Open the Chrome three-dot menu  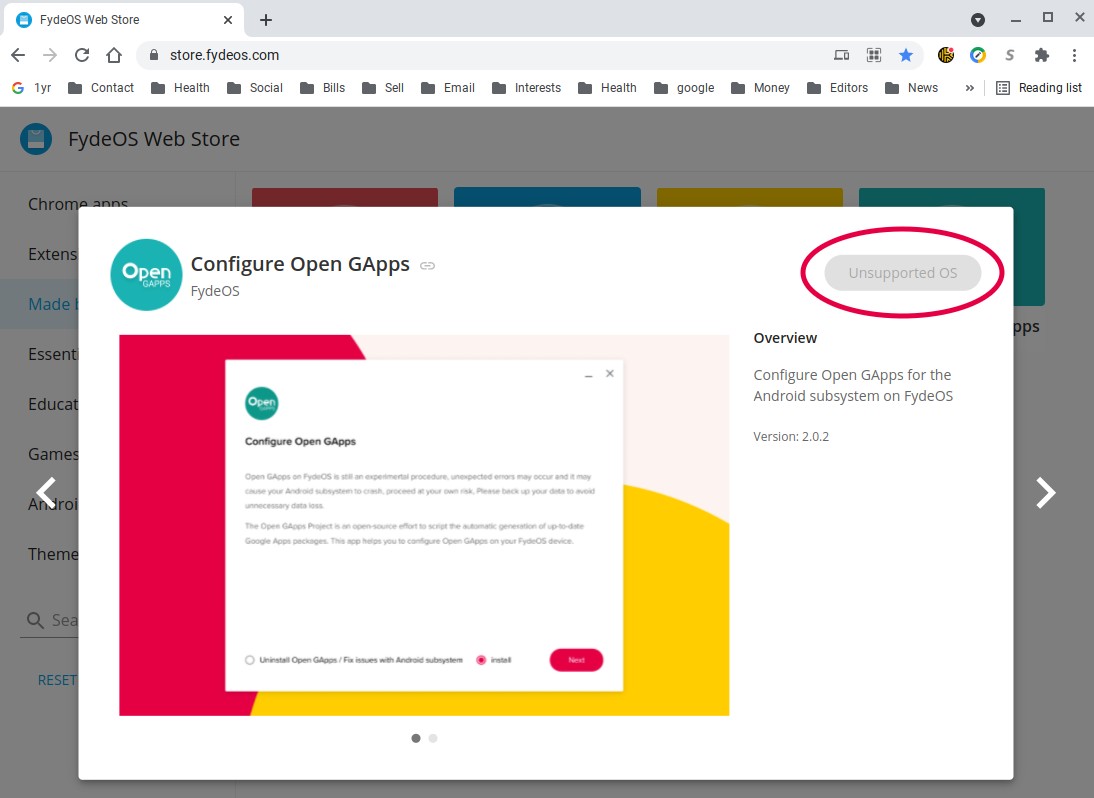pos(1073,55)
